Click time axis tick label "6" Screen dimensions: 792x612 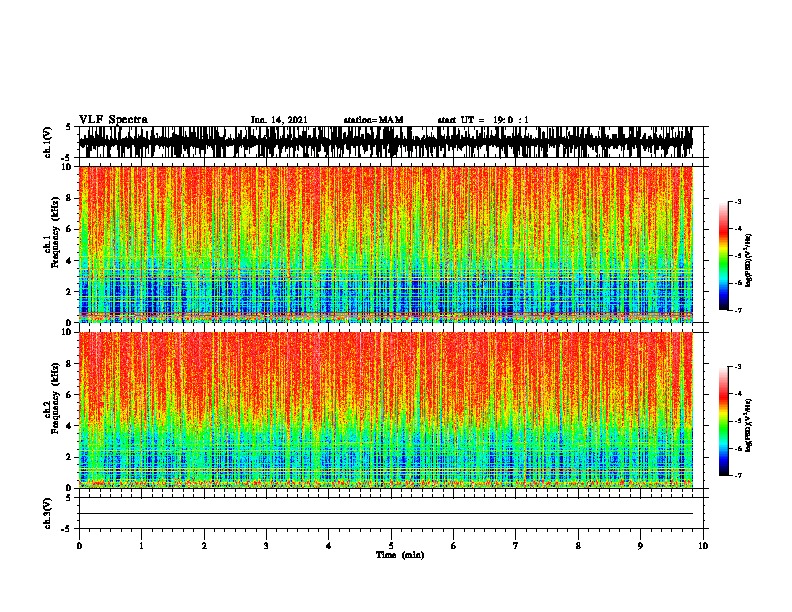click(454, 546)
